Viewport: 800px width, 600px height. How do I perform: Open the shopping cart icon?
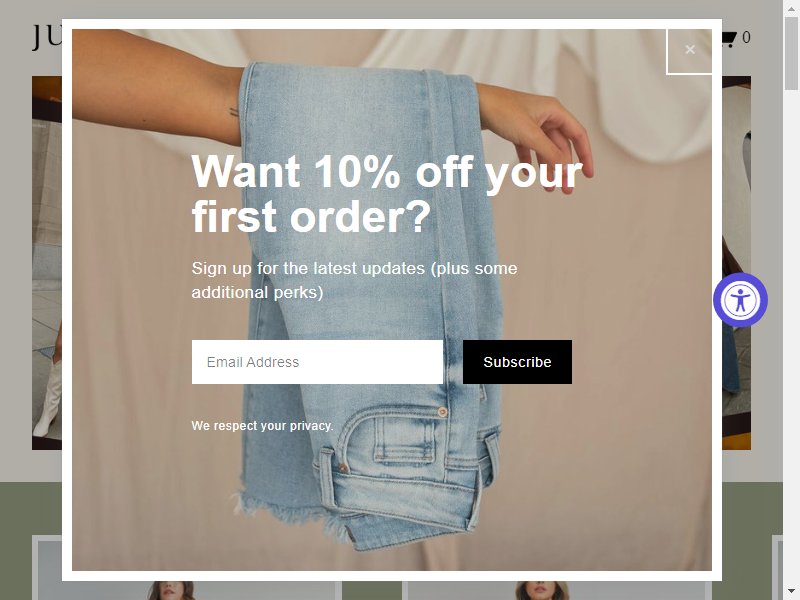[x=730, y=38]
